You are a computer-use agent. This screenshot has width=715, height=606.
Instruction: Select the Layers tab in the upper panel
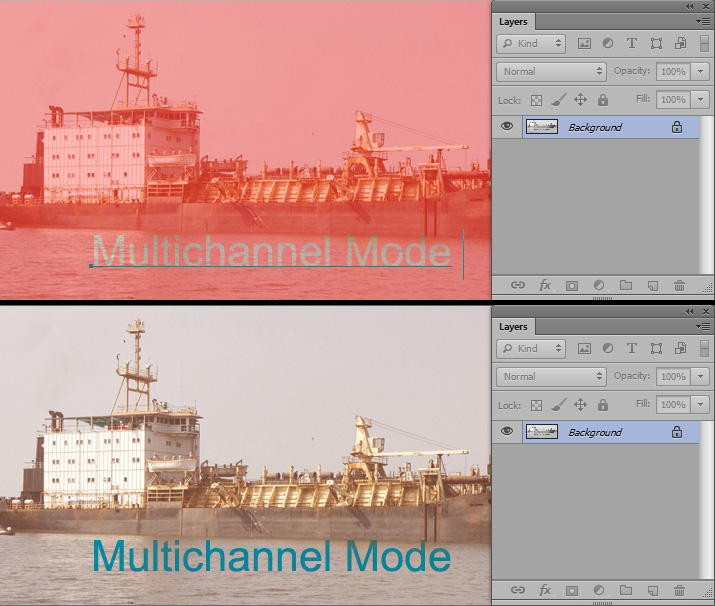point(514,21)
